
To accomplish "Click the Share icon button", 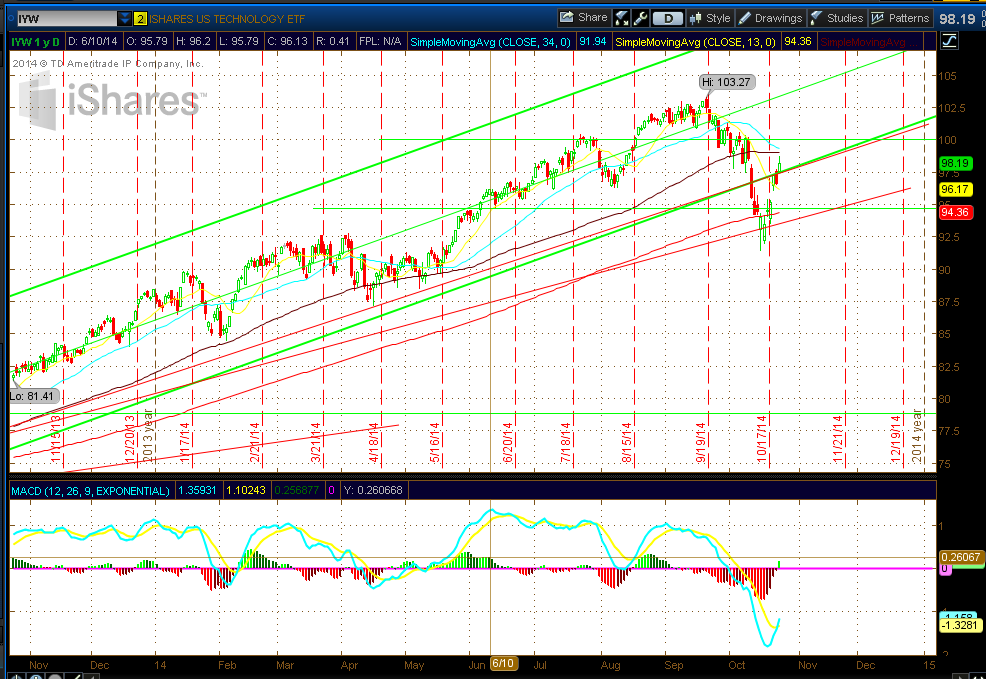I will point(584,18).
